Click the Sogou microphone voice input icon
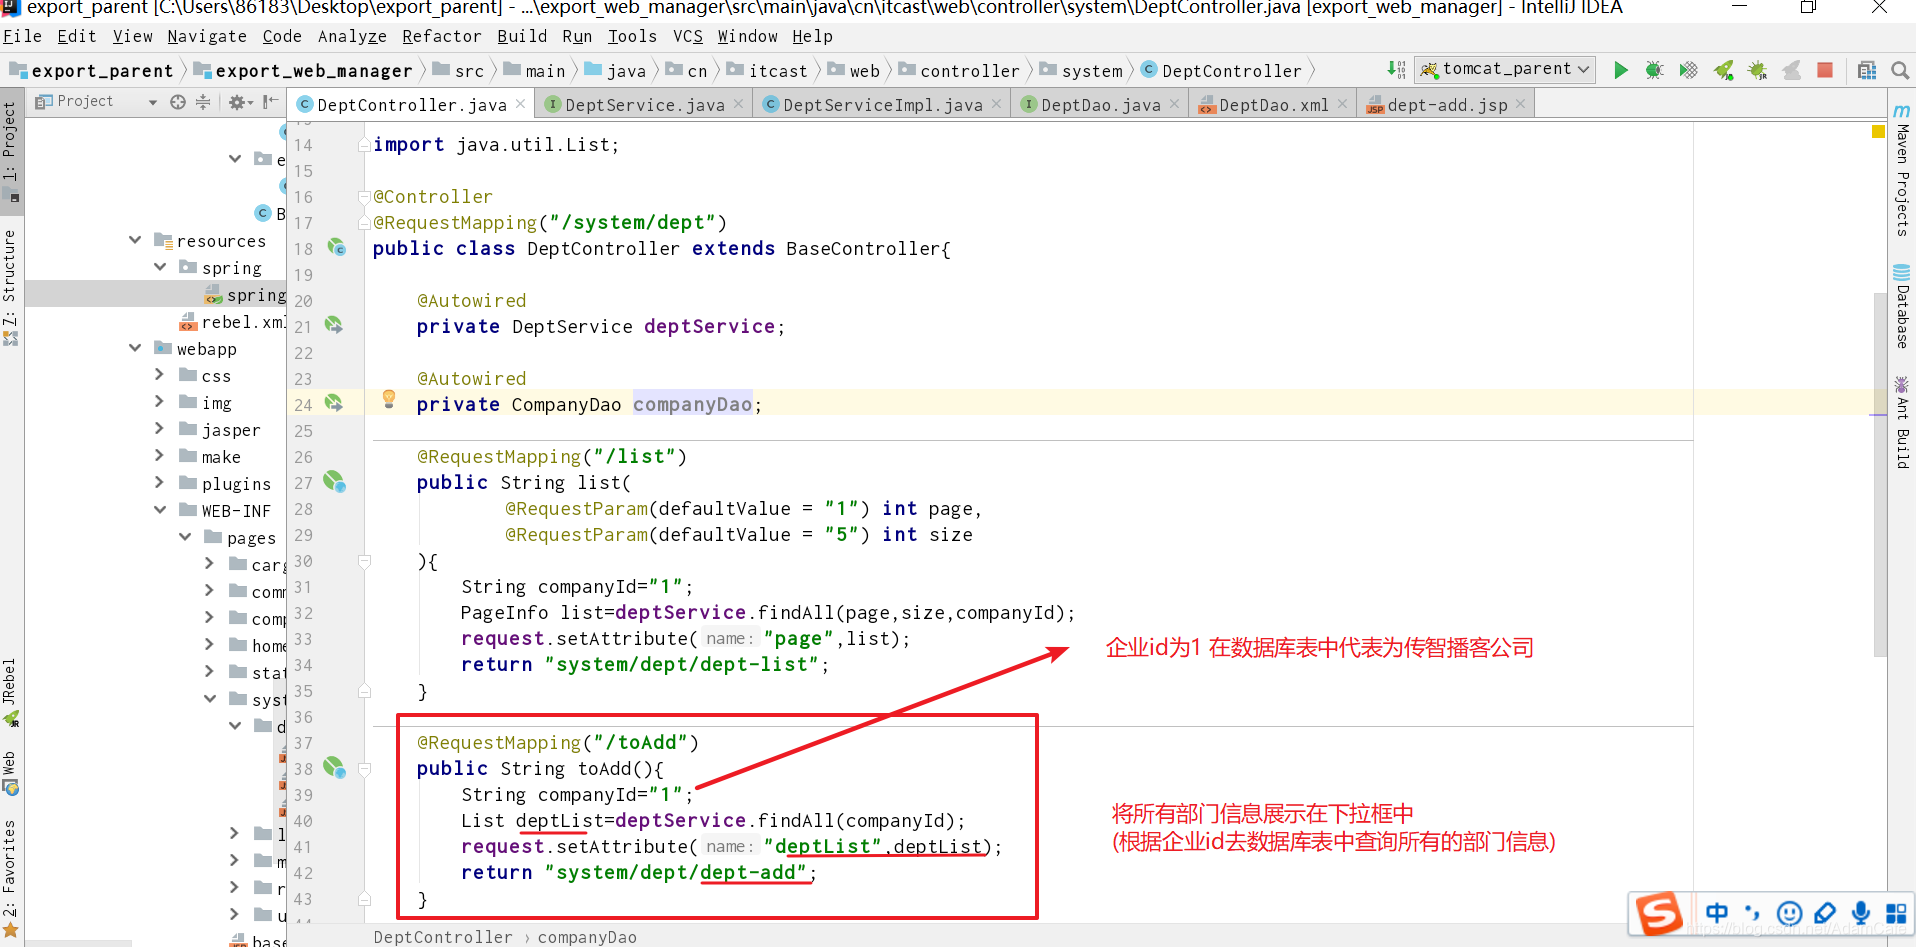The height and width of the screenshot is (947, 1916). [1860, 913]
